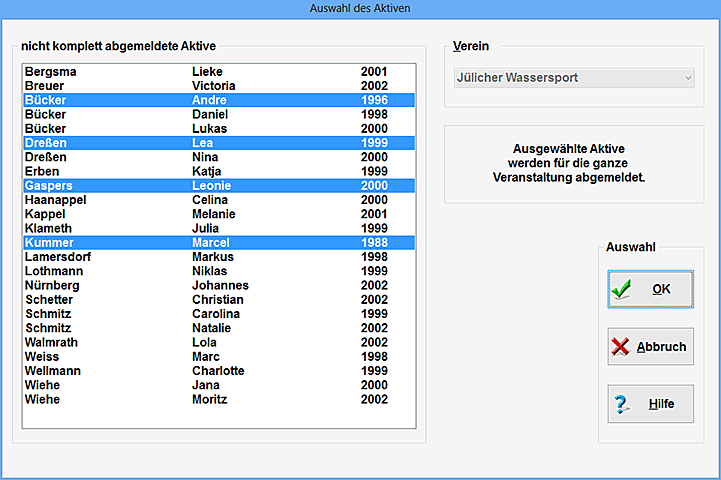
Task: Deselect Dreßen Lea list entry
Action: coord(218,143)
